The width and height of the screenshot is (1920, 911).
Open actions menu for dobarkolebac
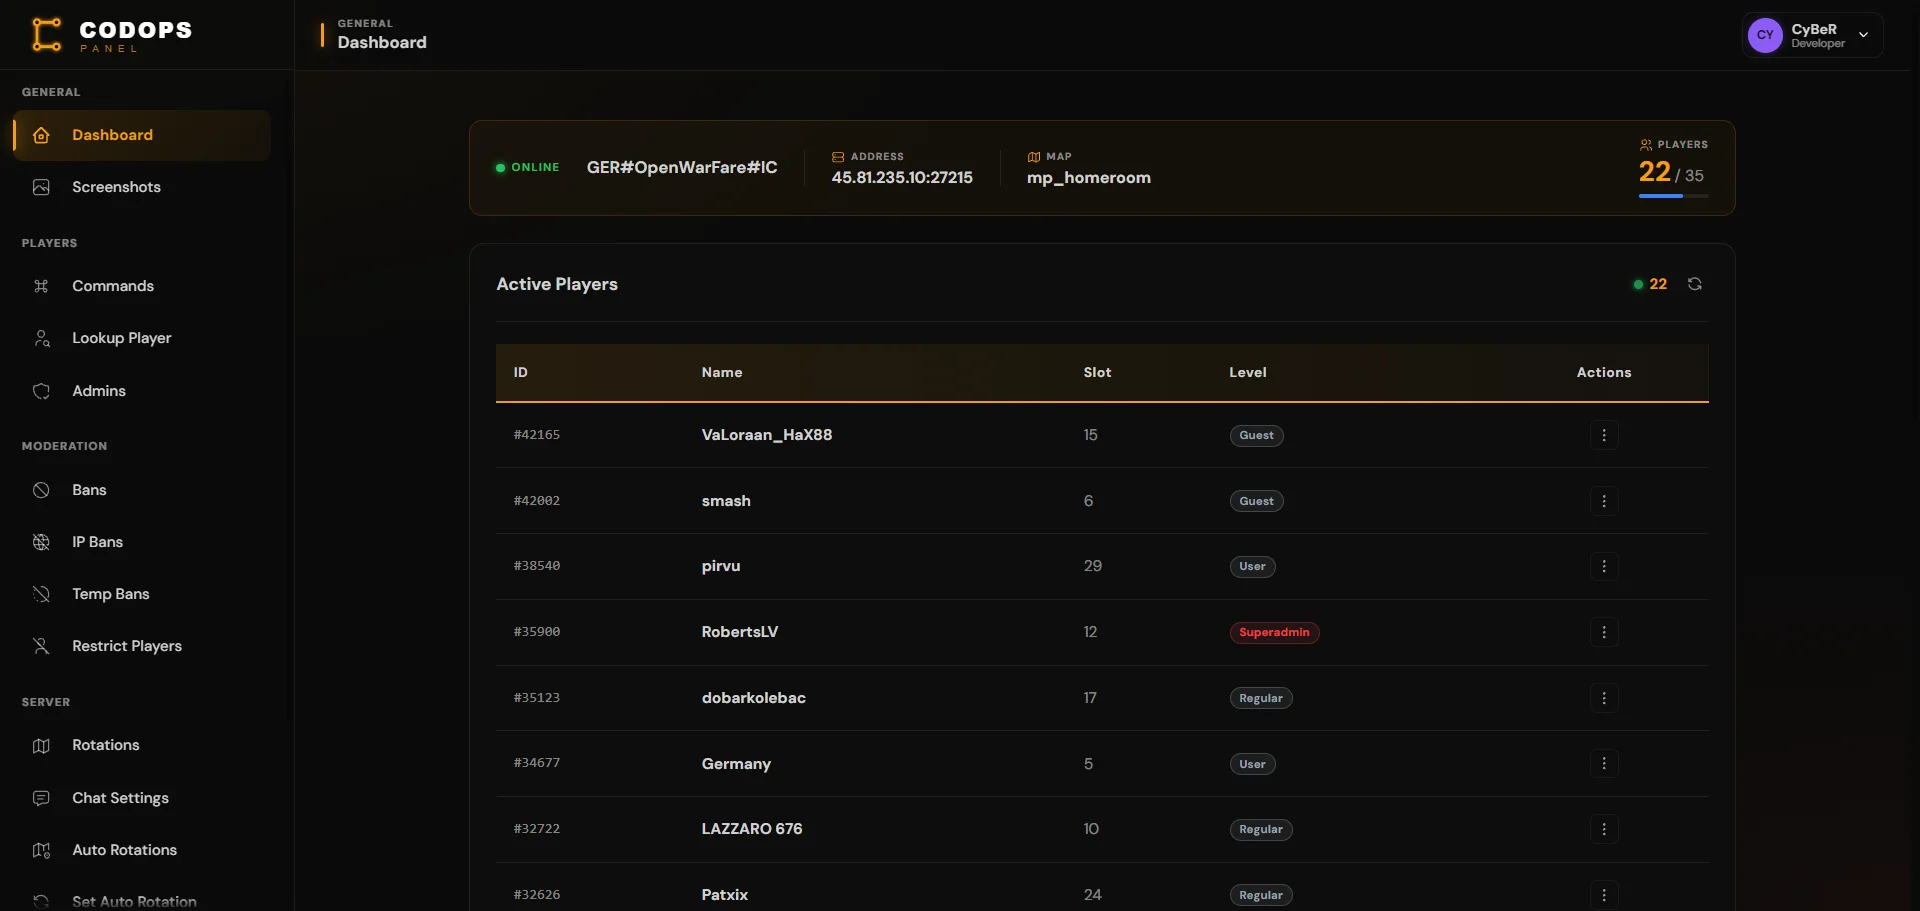point(1604,698)
